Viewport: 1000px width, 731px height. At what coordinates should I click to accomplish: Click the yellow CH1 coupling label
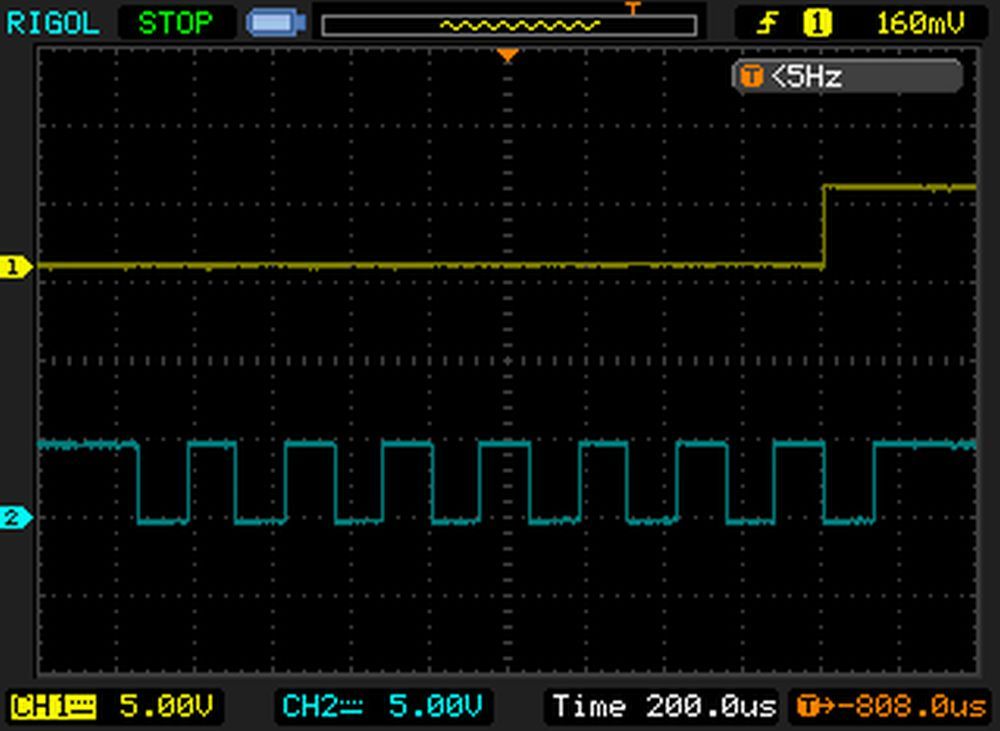point(54,707)
